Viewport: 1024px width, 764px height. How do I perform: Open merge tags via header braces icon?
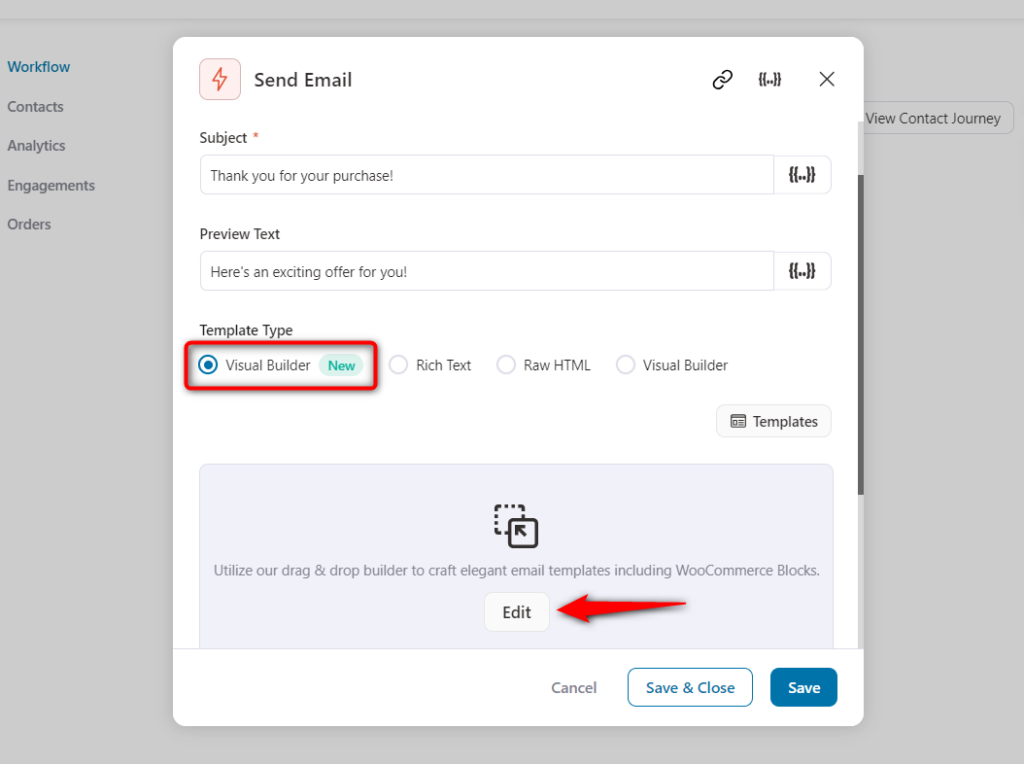click(770, 79)
